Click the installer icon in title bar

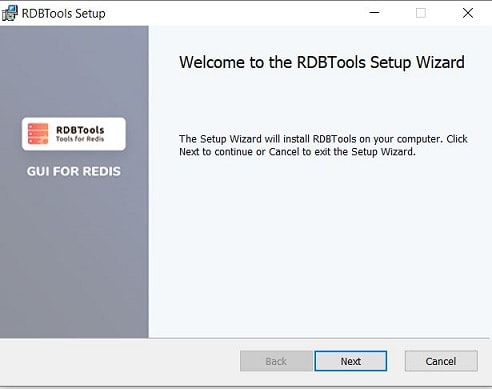click(x=9, y=13)
